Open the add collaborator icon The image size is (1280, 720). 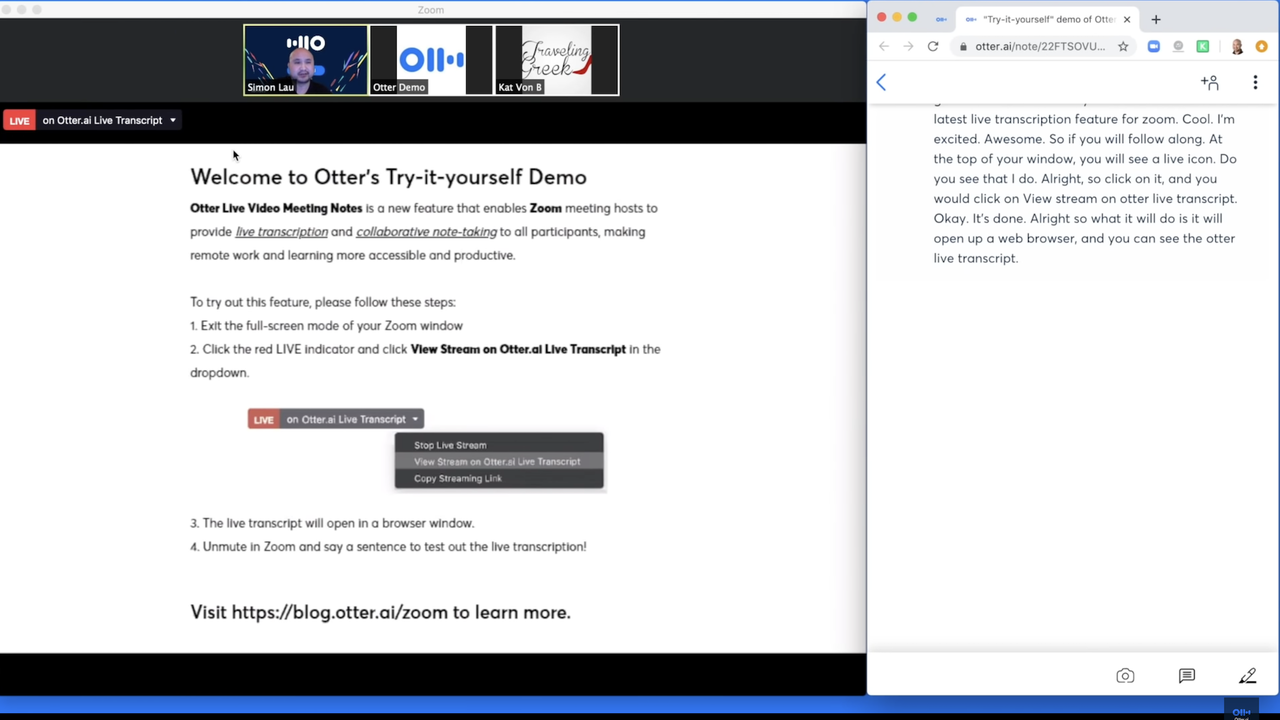1210,83
